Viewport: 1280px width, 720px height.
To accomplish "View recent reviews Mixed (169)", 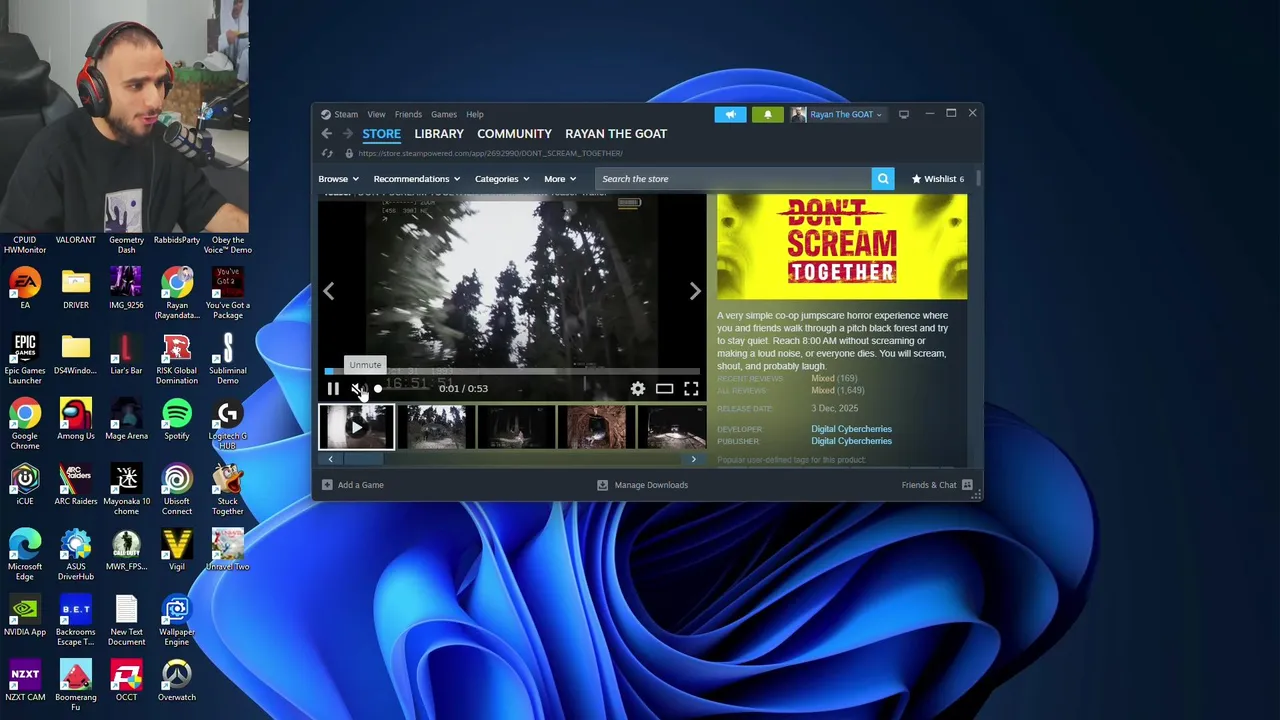I will coord(834,379).
